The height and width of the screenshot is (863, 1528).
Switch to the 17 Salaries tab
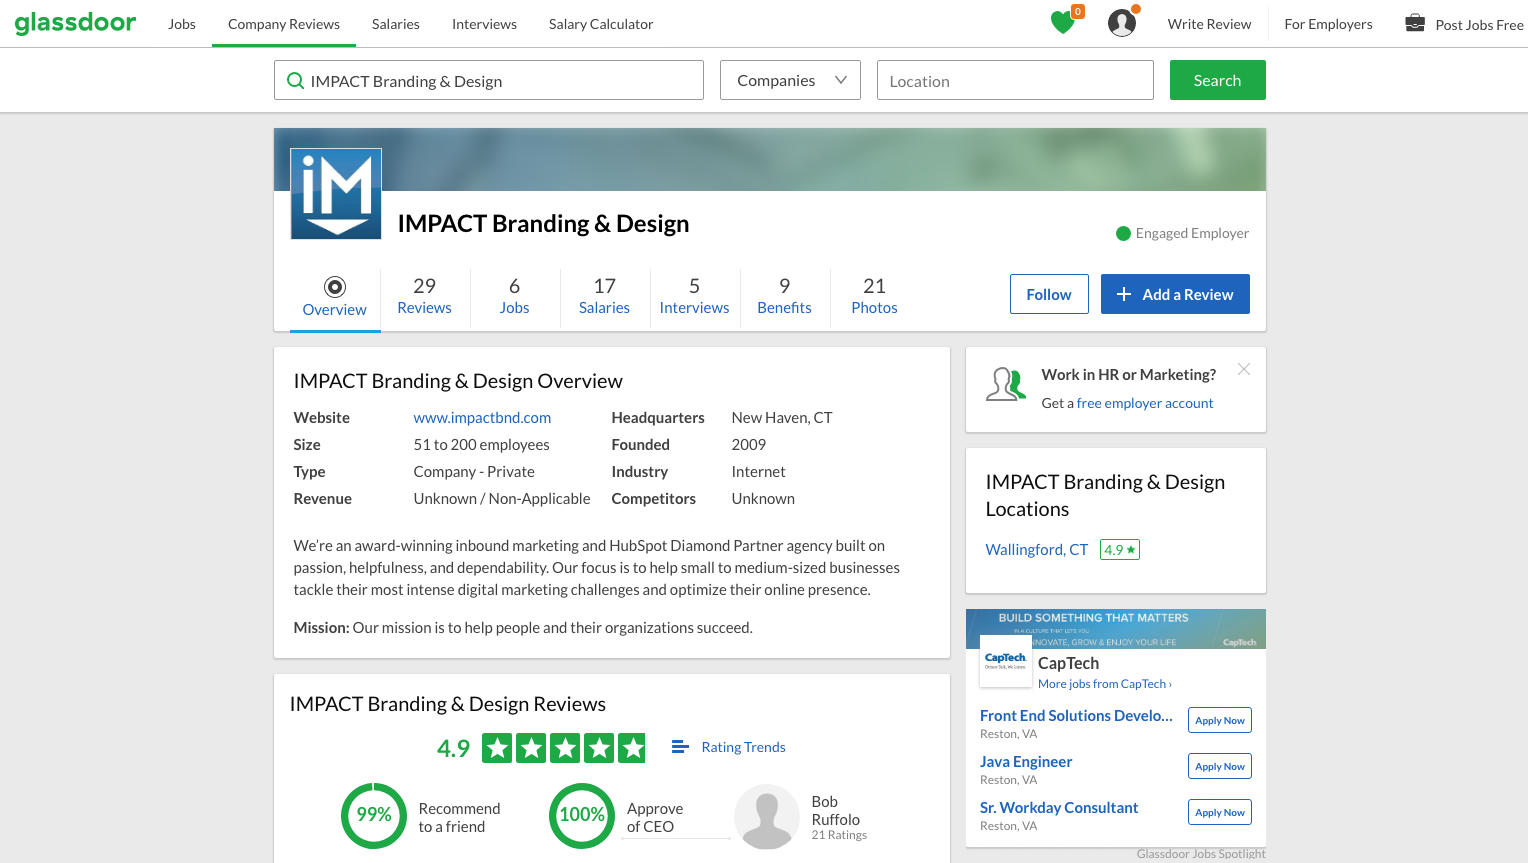click(604, 296)
